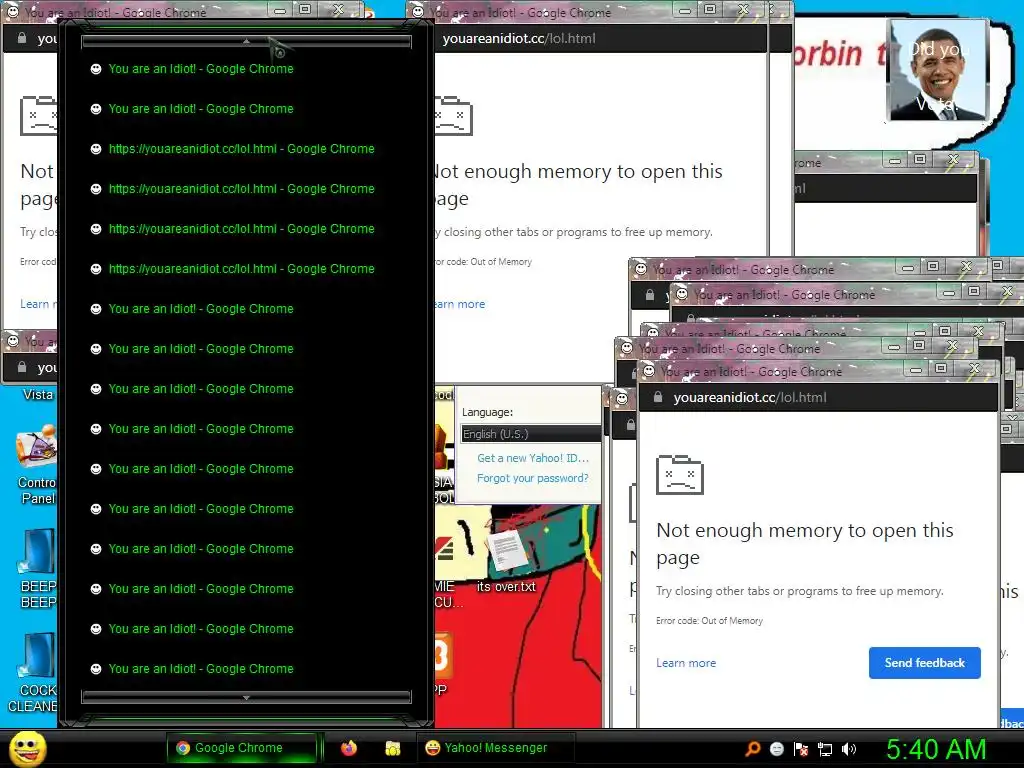Open the flag with red X tray icon
Screen dimensions: 1024x768
tap(801, 749)
